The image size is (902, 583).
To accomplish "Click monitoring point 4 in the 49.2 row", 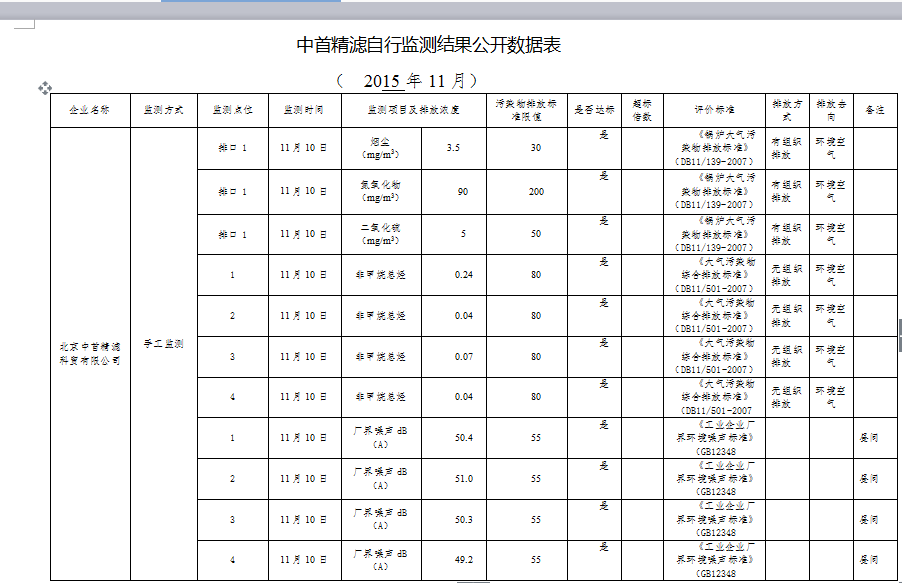I will pos(232,559).
